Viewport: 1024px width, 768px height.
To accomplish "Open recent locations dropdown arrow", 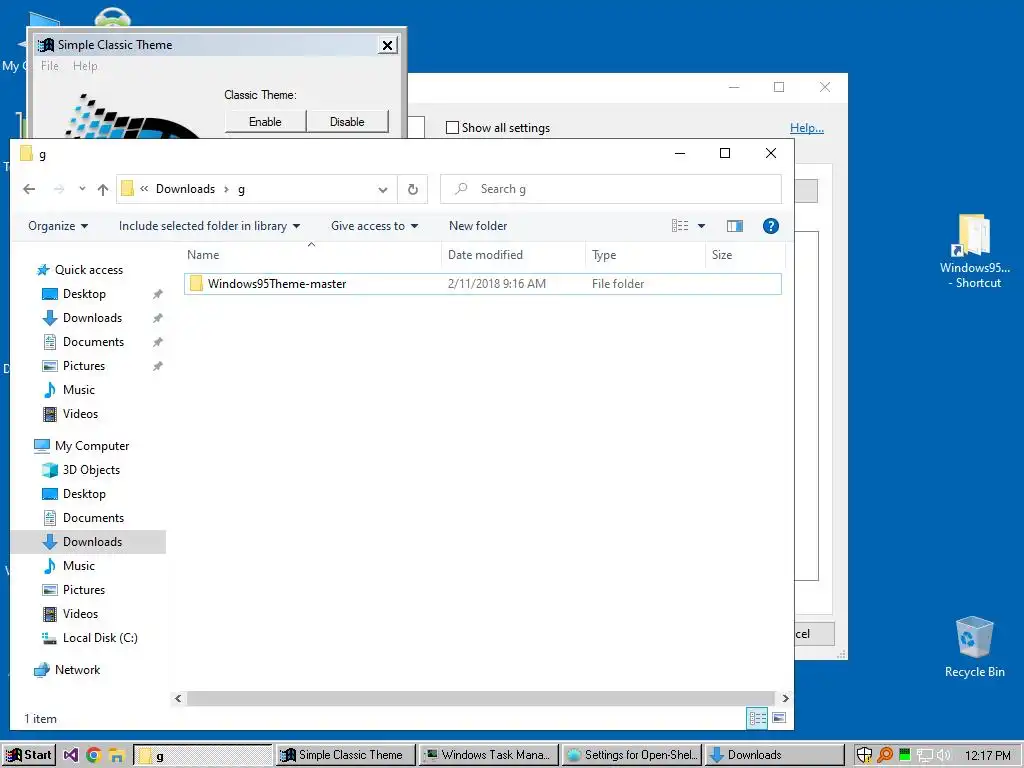I will (x=82, y=189).
